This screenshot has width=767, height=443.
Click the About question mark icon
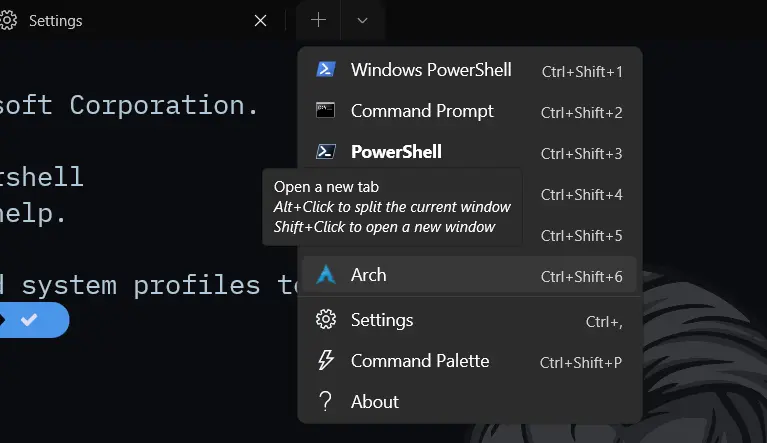click(x=325, y=401)
